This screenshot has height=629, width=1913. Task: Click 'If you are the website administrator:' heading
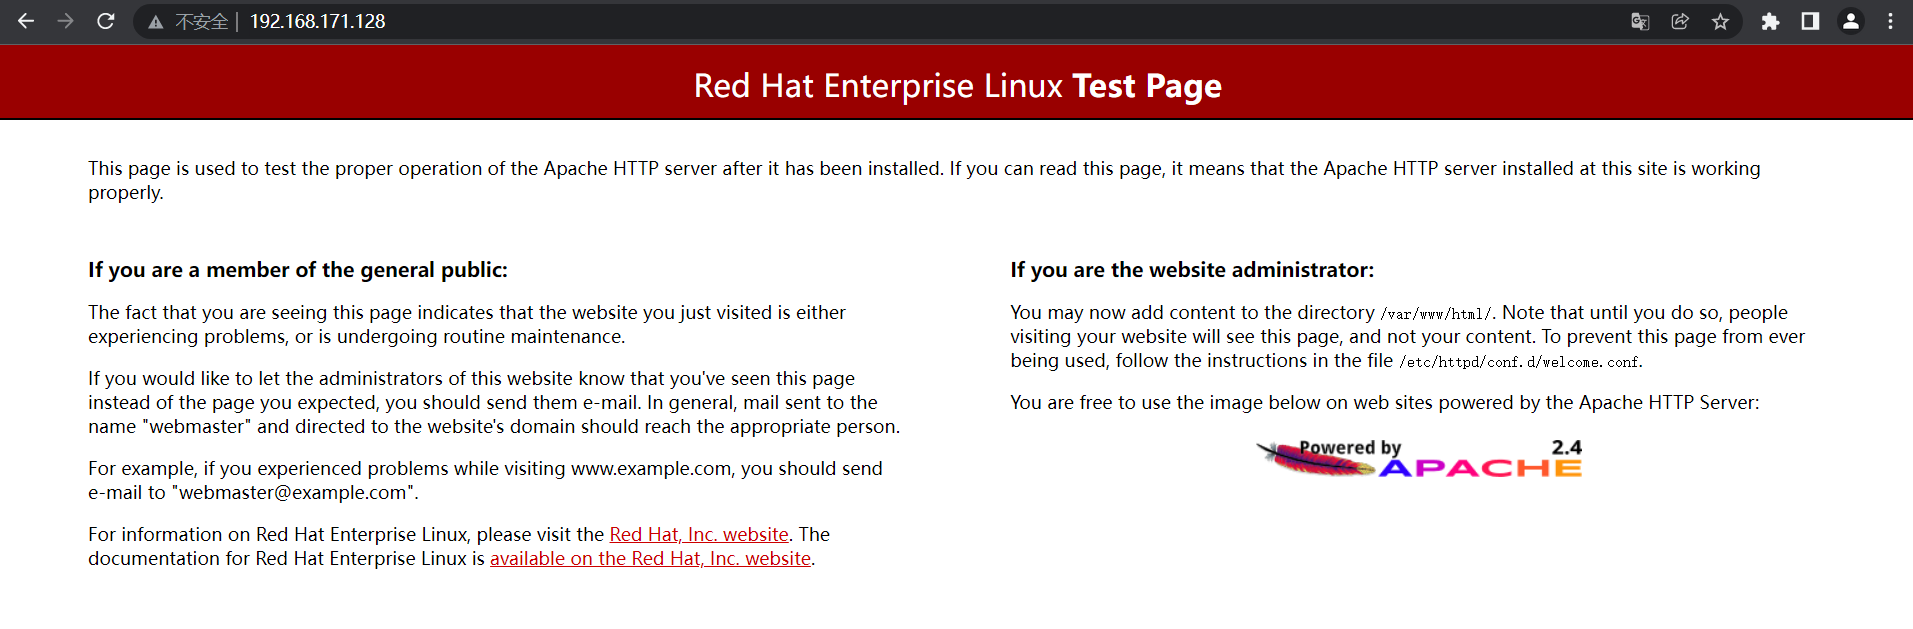(1192, 270)
